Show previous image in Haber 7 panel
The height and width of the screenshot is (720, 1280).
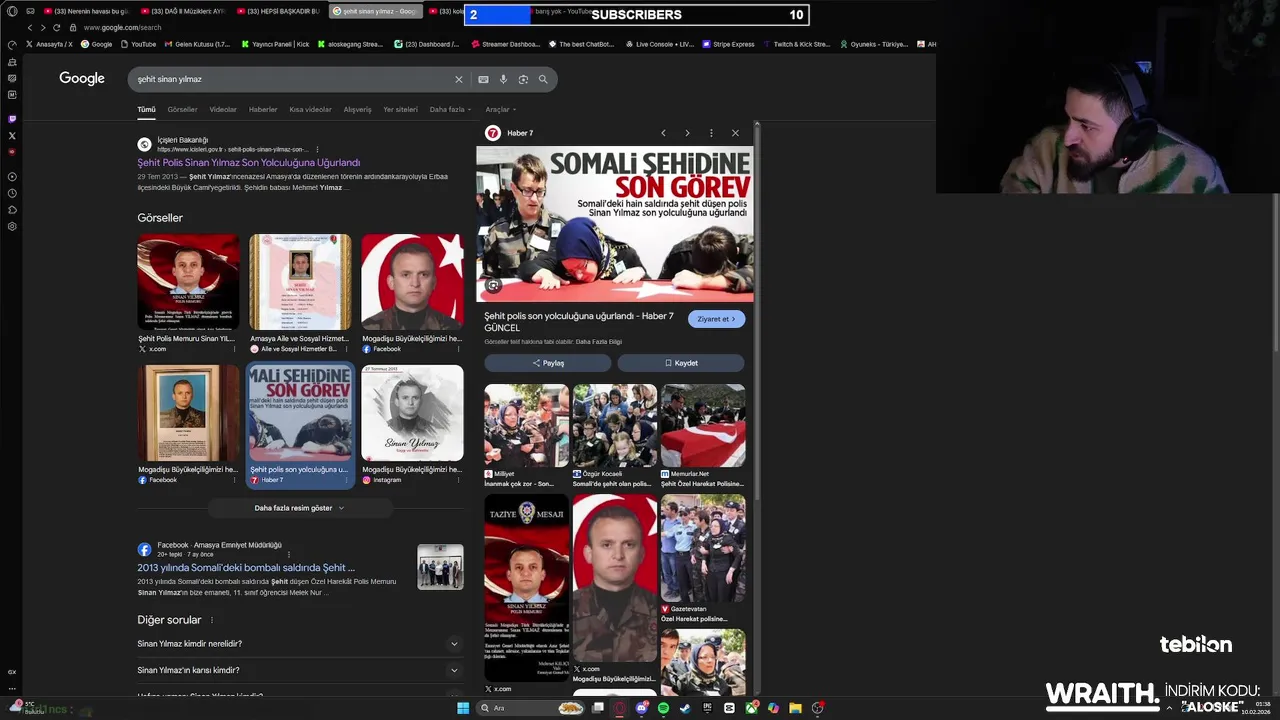click(663, 133)
